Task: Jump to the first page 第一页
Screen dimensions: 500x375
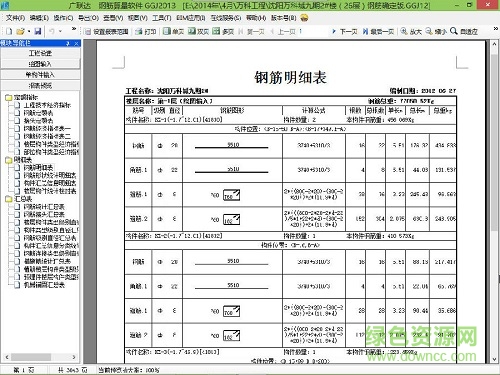Action: pos(251,32)
